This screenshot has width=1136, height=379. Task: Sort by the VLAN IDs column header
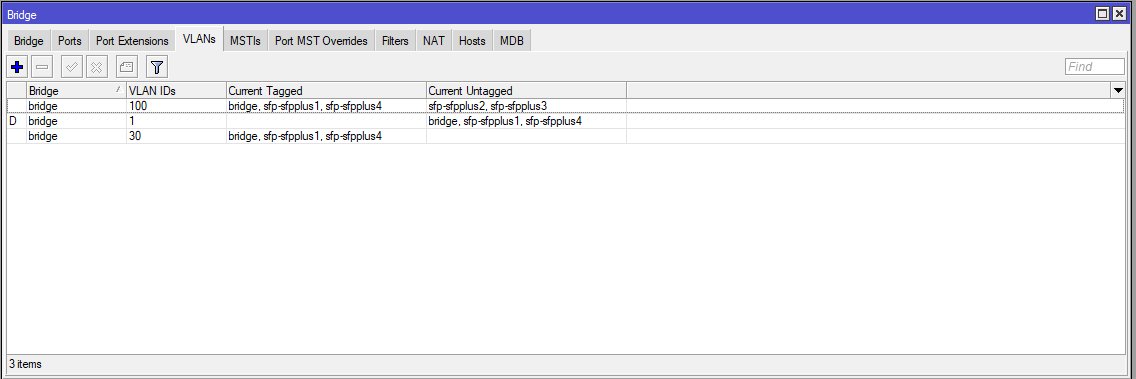176,91
